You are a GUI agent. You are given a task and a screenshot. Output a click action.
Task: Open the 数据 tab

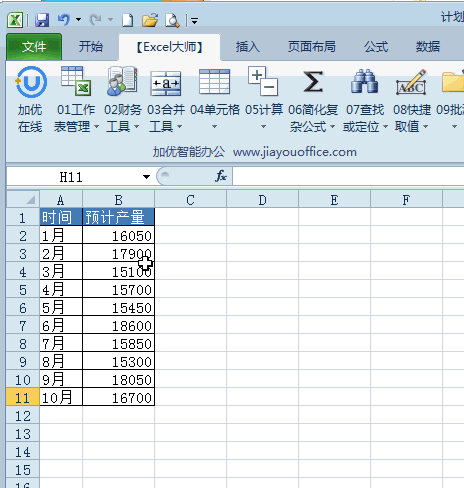[x=428, y=47]
